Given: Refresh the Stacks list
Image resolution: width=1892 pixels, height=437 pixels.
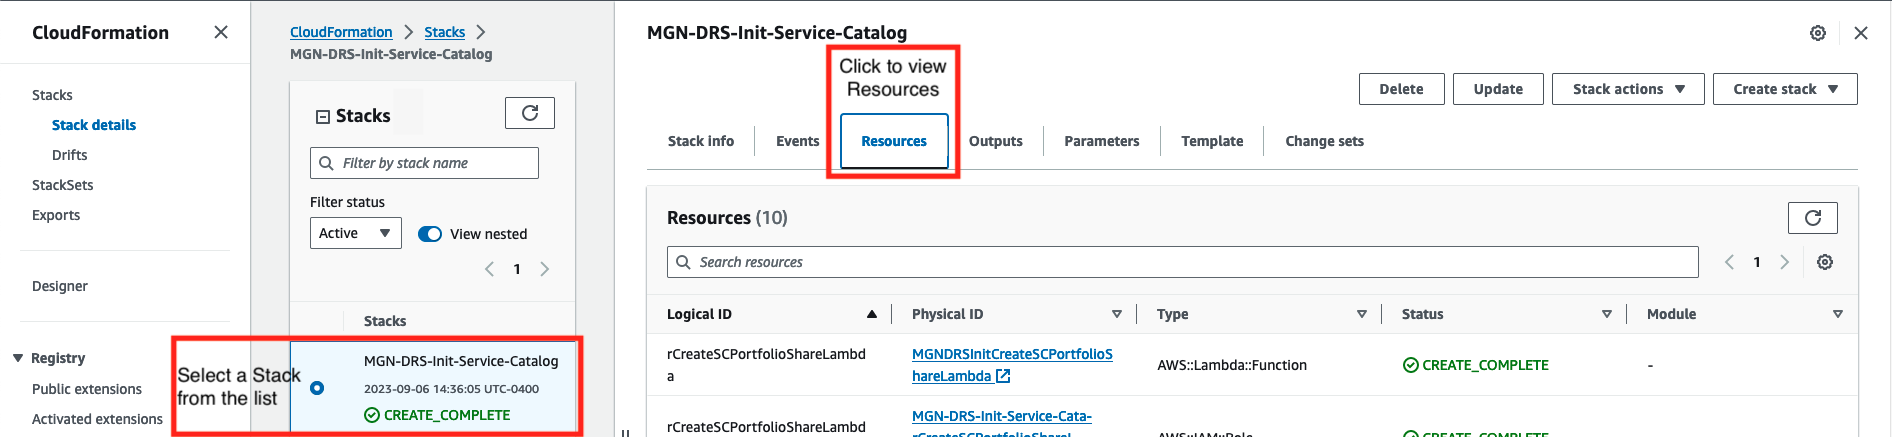Looking at the screenshot, I should pyautogui.click(x=530, y=113).
